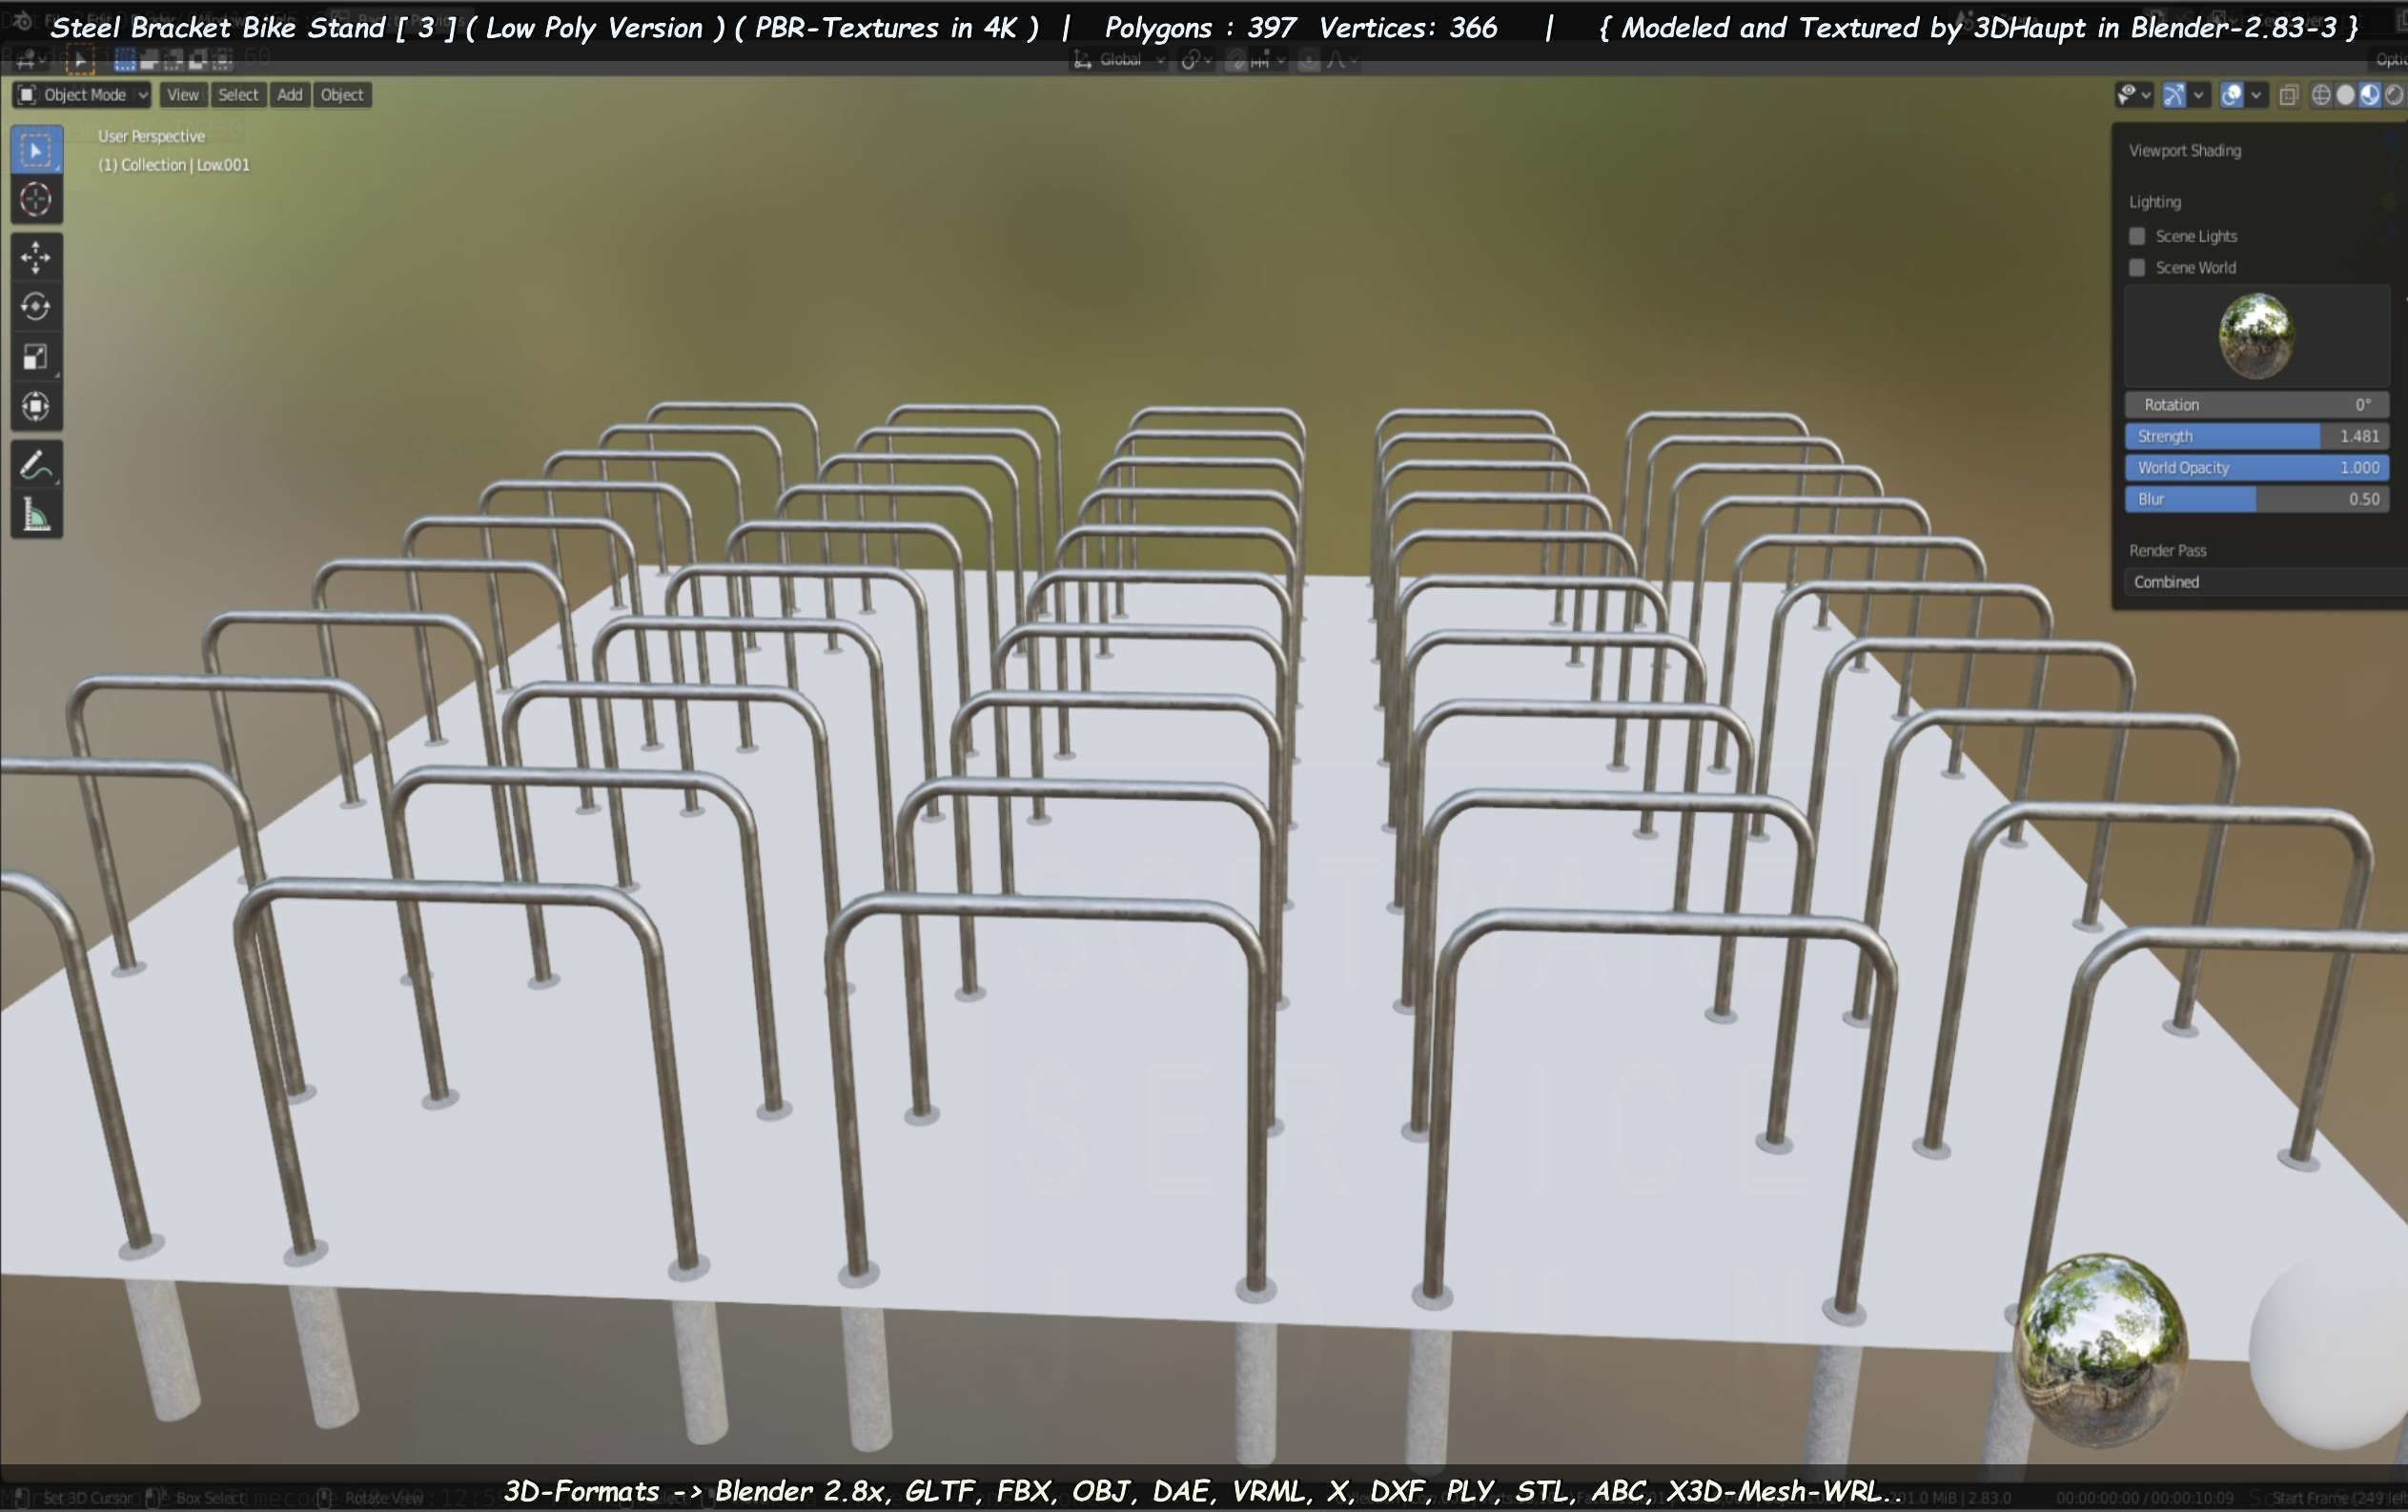Expand the overlays options dropdown arrow

point(2256,95)
